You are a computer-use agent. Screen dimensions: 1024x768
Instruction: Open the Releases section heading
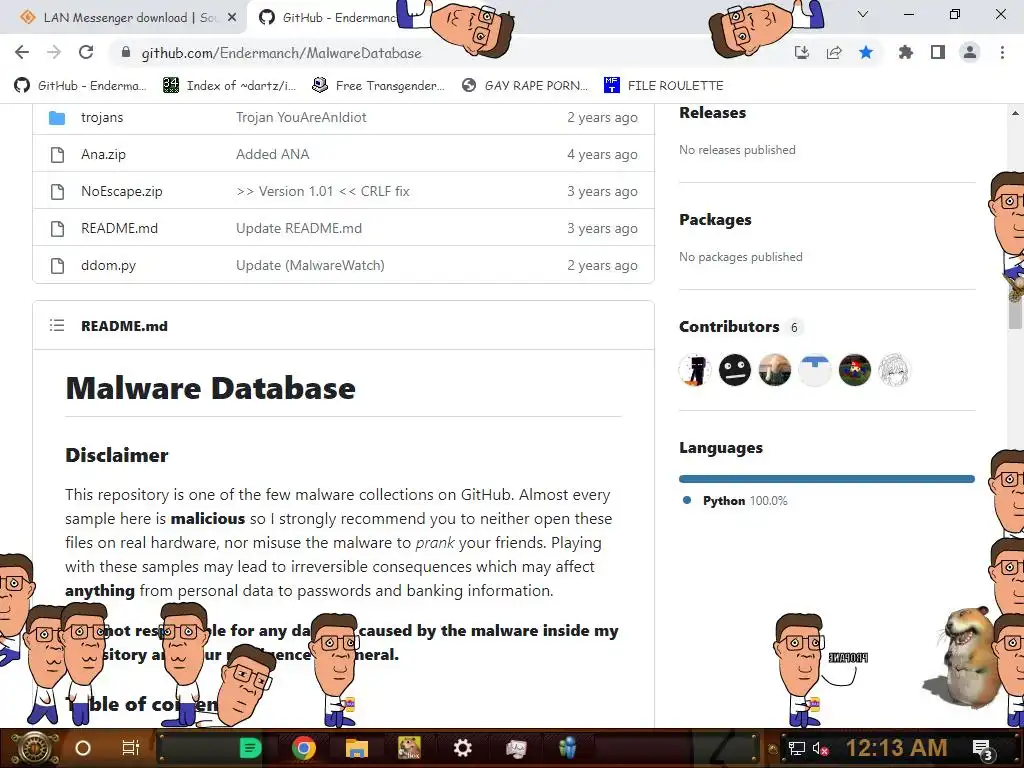pyautogui.click(x=712, y=113)
